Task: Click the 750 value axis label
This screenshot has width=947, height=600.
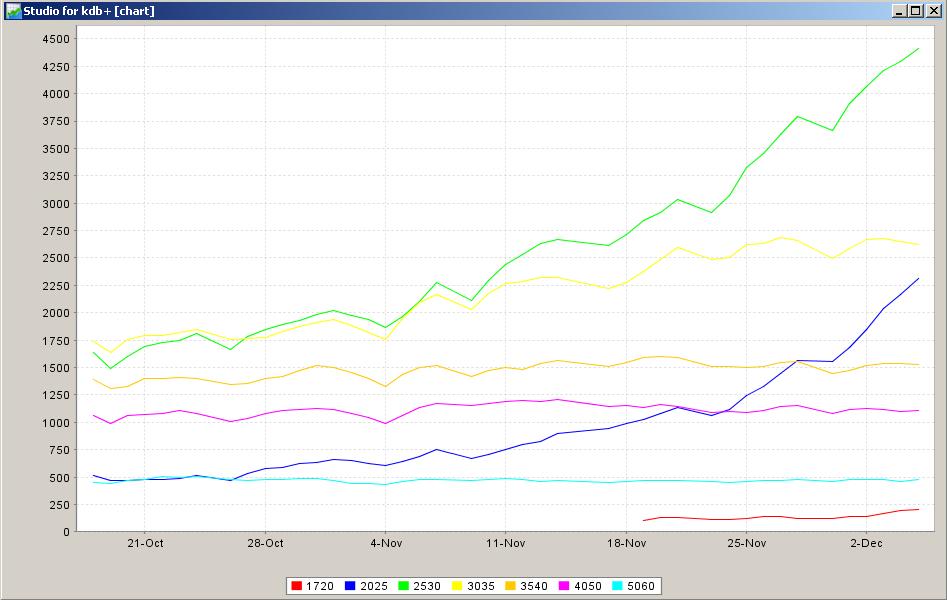Action: click(59, 450)
